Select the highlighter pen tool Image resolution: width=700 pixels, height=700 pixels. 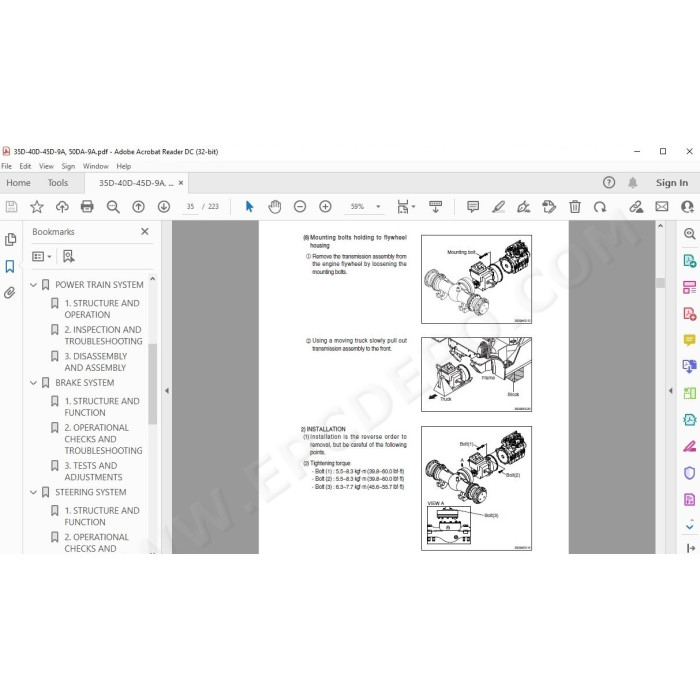498,207
